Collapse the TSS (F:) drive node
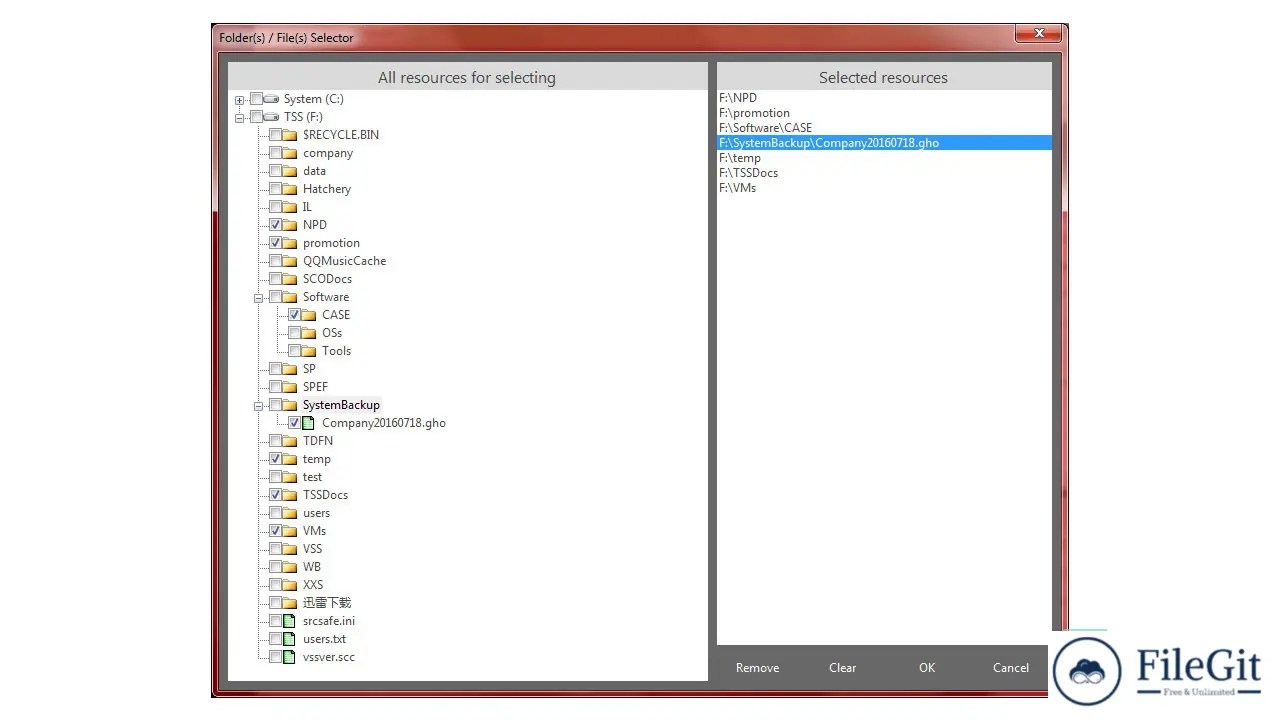 pyautogui.click(x=239, y=118)
